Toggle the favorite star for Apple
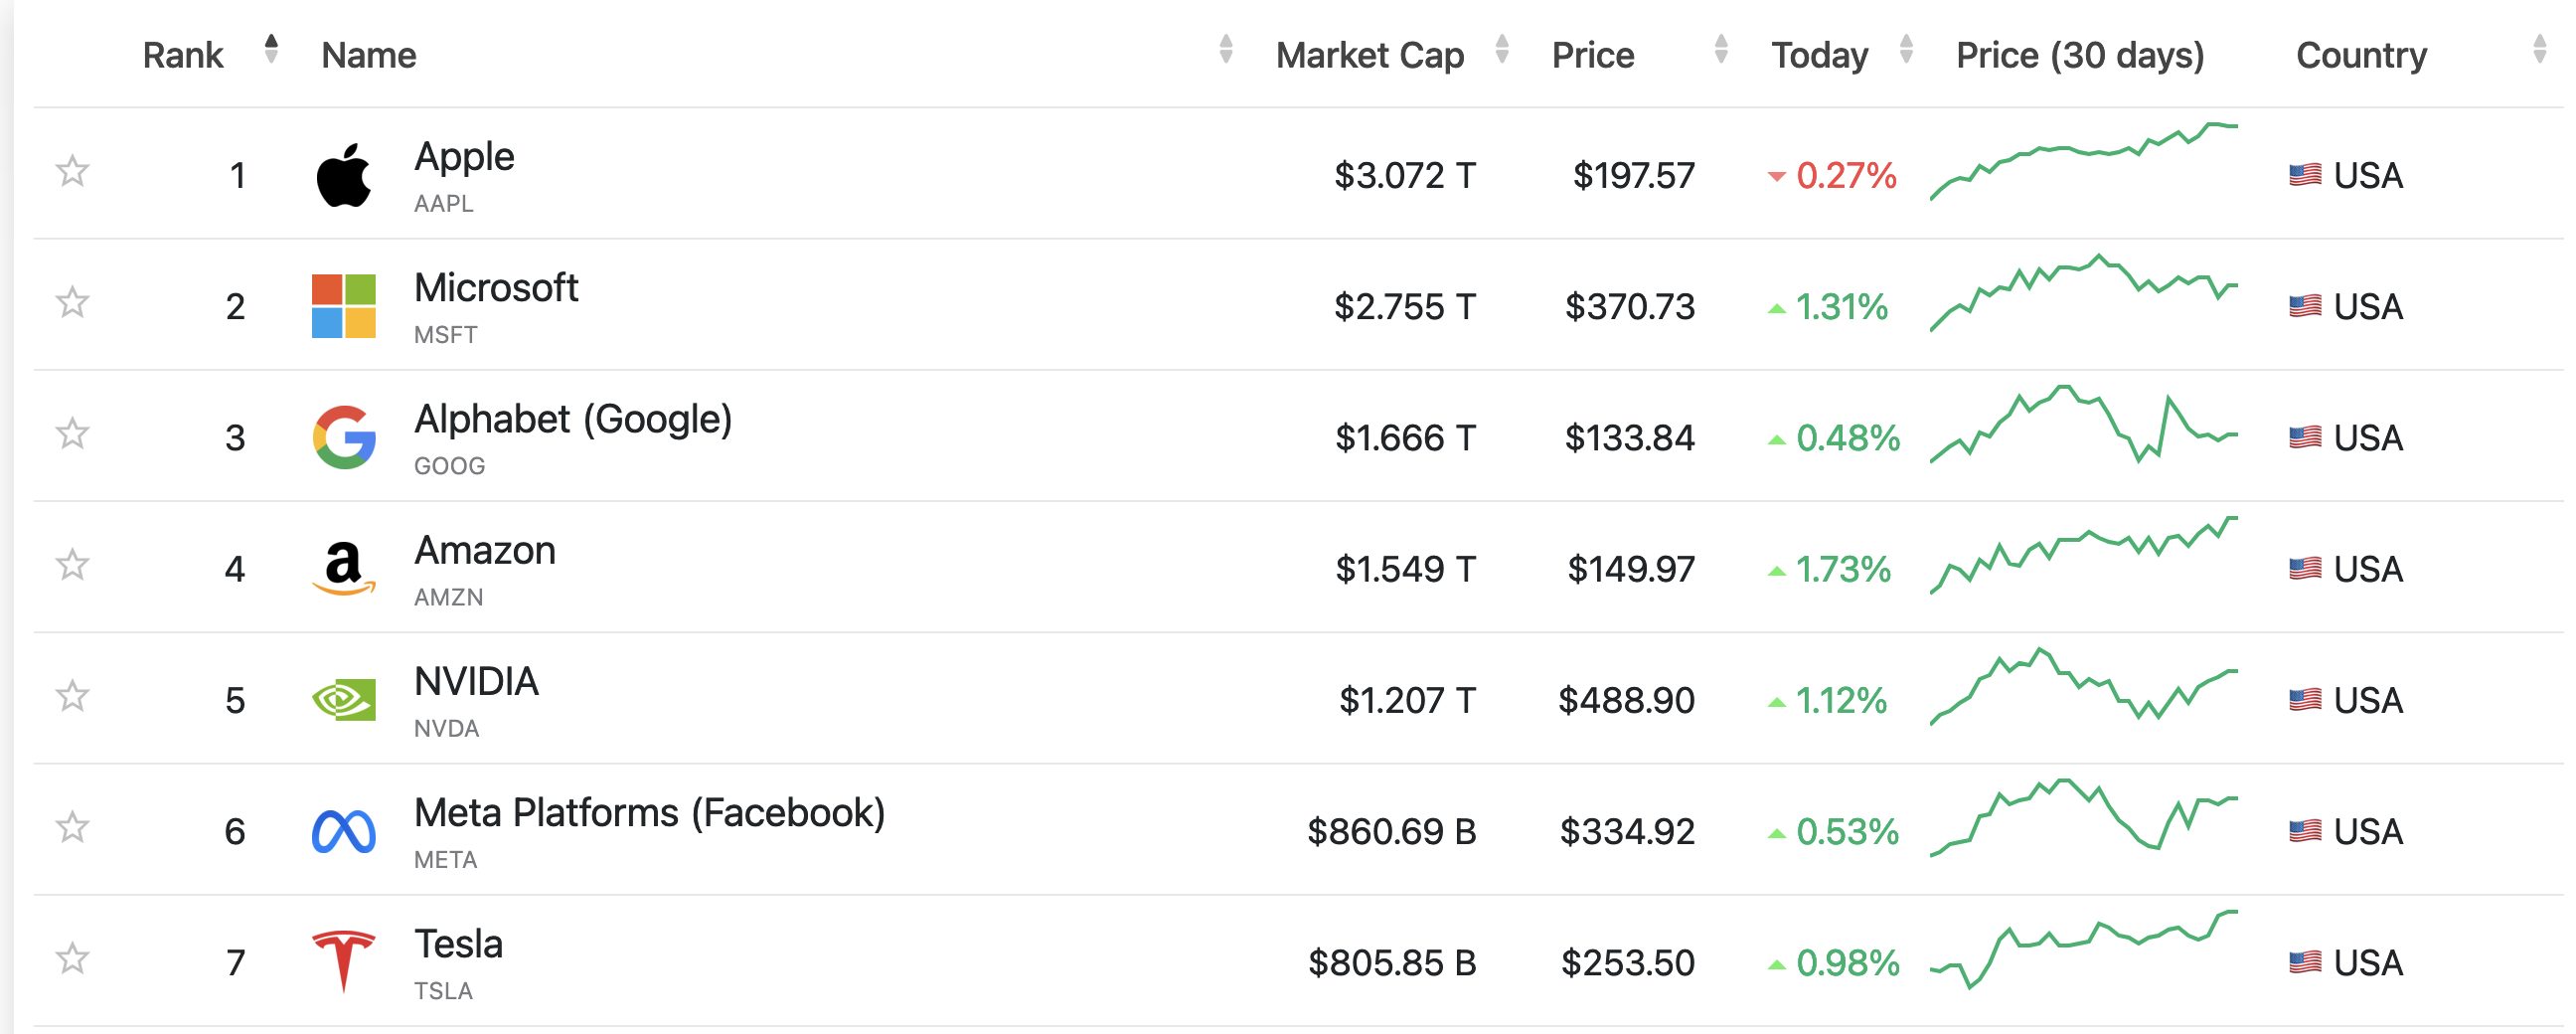The height and width of the screenshot is (1034, 2576). coord(72,171)
